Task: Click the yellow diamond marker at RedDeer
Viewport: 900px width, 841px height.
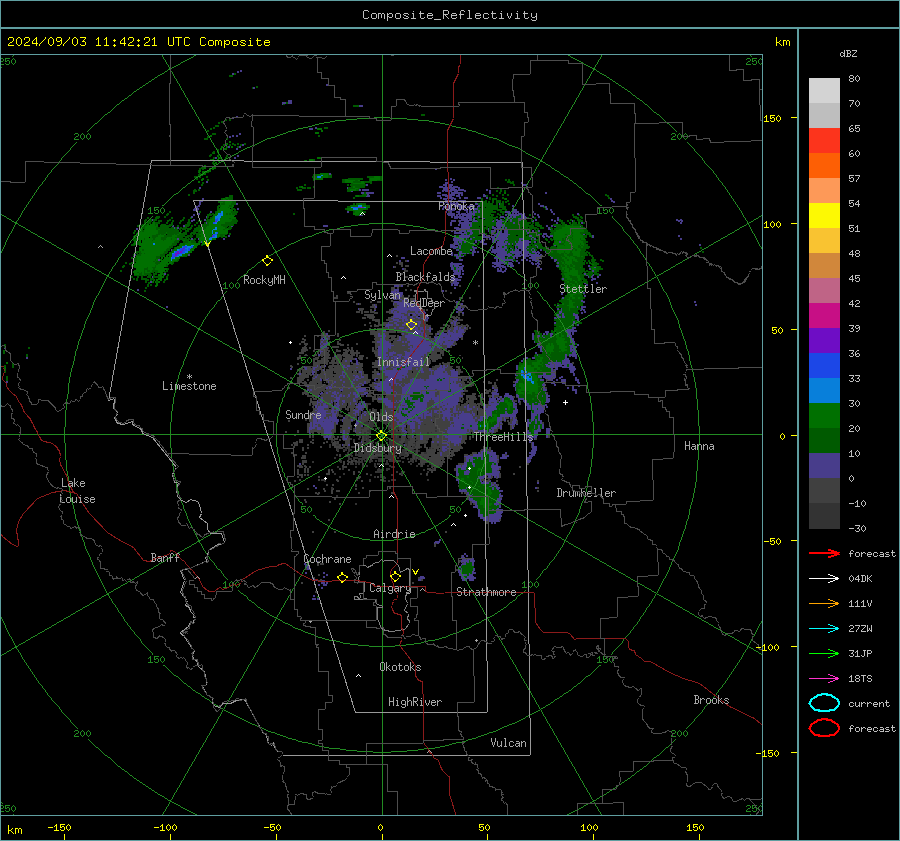Action: click(x=411, y=325)
